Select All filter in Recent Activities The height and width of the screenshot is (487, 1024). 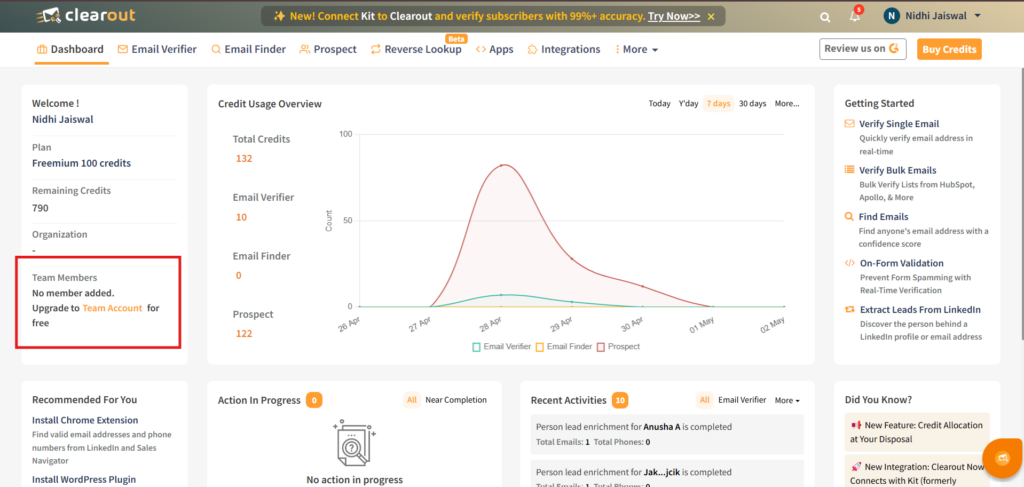pyautogui.click(x=705, y=400)
